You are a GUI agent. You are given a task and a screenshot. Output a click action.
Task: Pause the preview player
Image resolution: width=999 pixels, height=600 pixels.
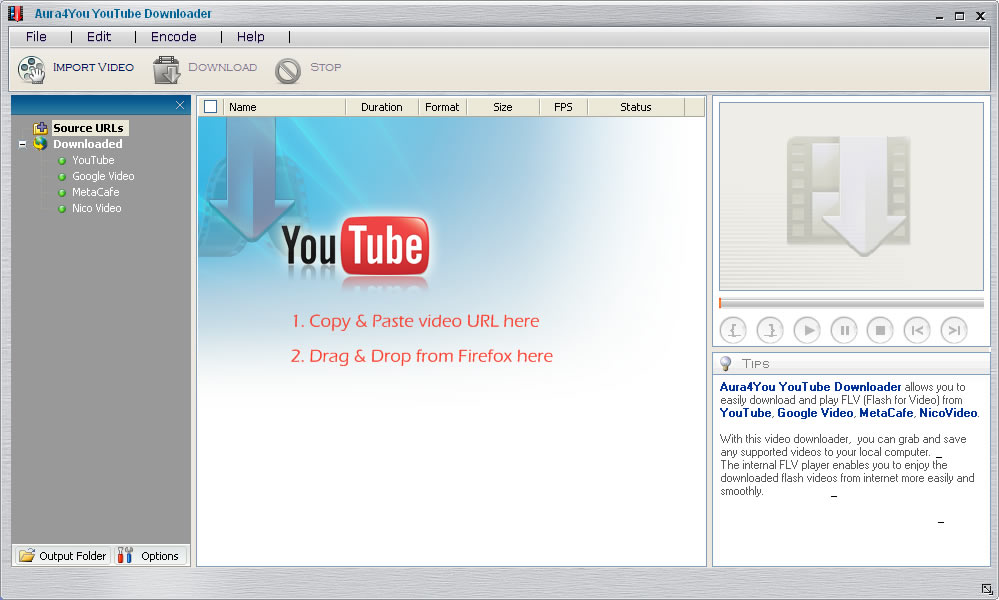(844, 331)
